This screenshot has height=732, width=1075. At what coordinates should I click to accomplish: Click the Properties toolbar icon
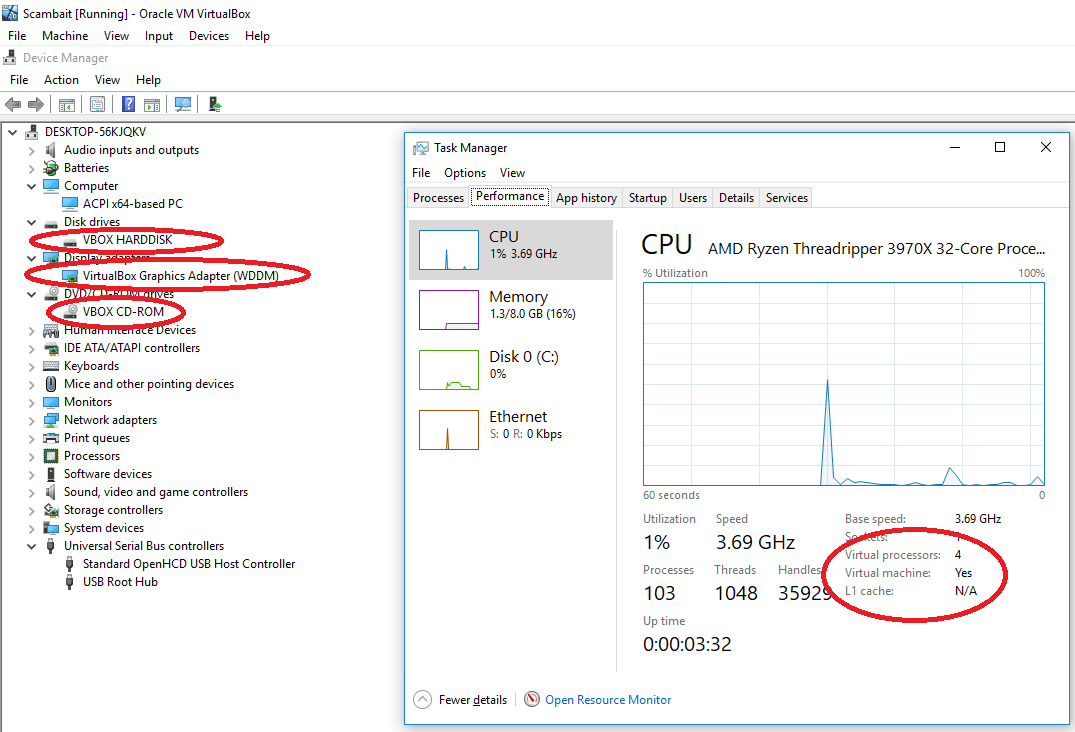click(97, 104)
